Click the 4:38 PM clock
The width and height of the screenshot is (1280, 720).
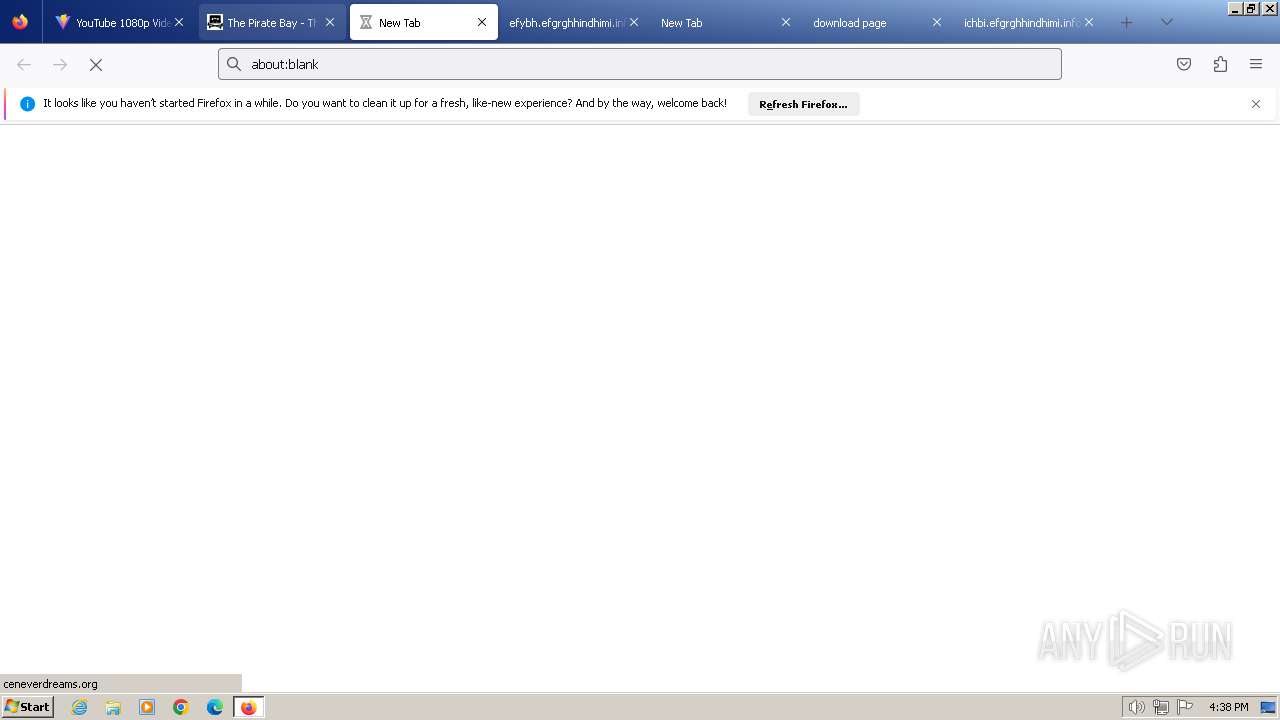pos(1228,707)
